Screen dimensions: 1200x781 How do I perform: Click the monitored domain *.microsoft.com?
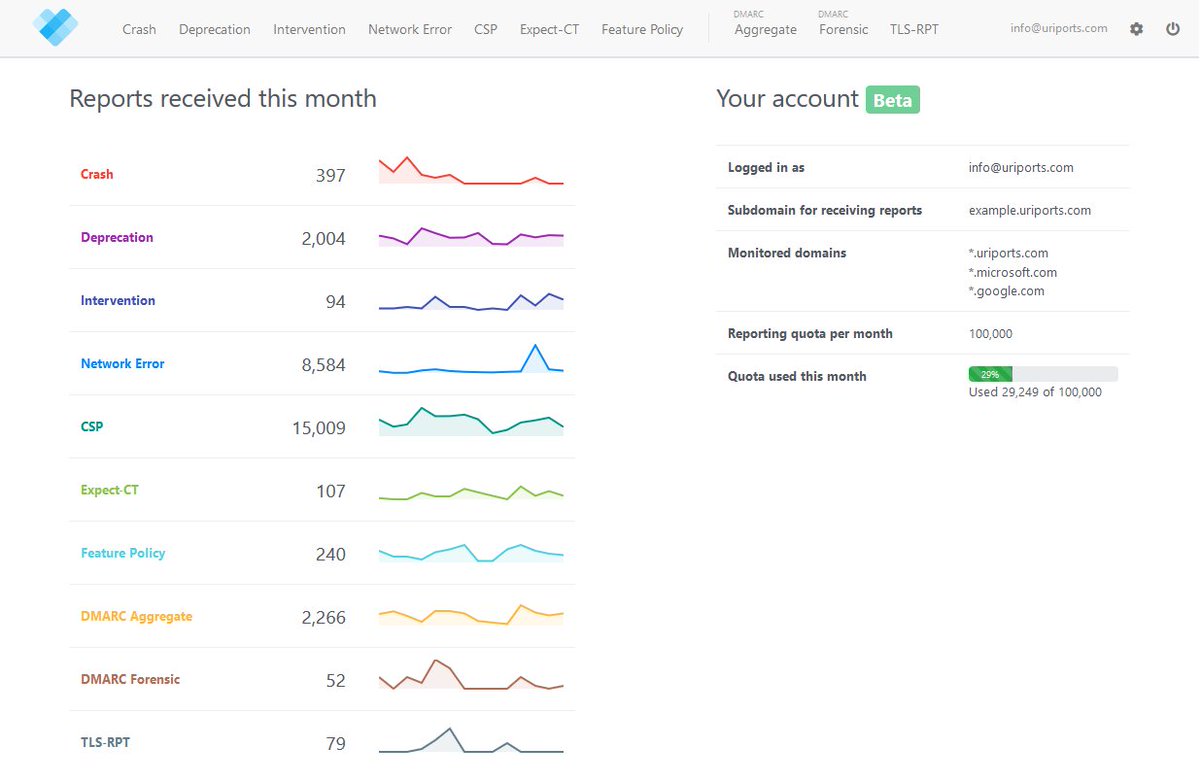1013,272
